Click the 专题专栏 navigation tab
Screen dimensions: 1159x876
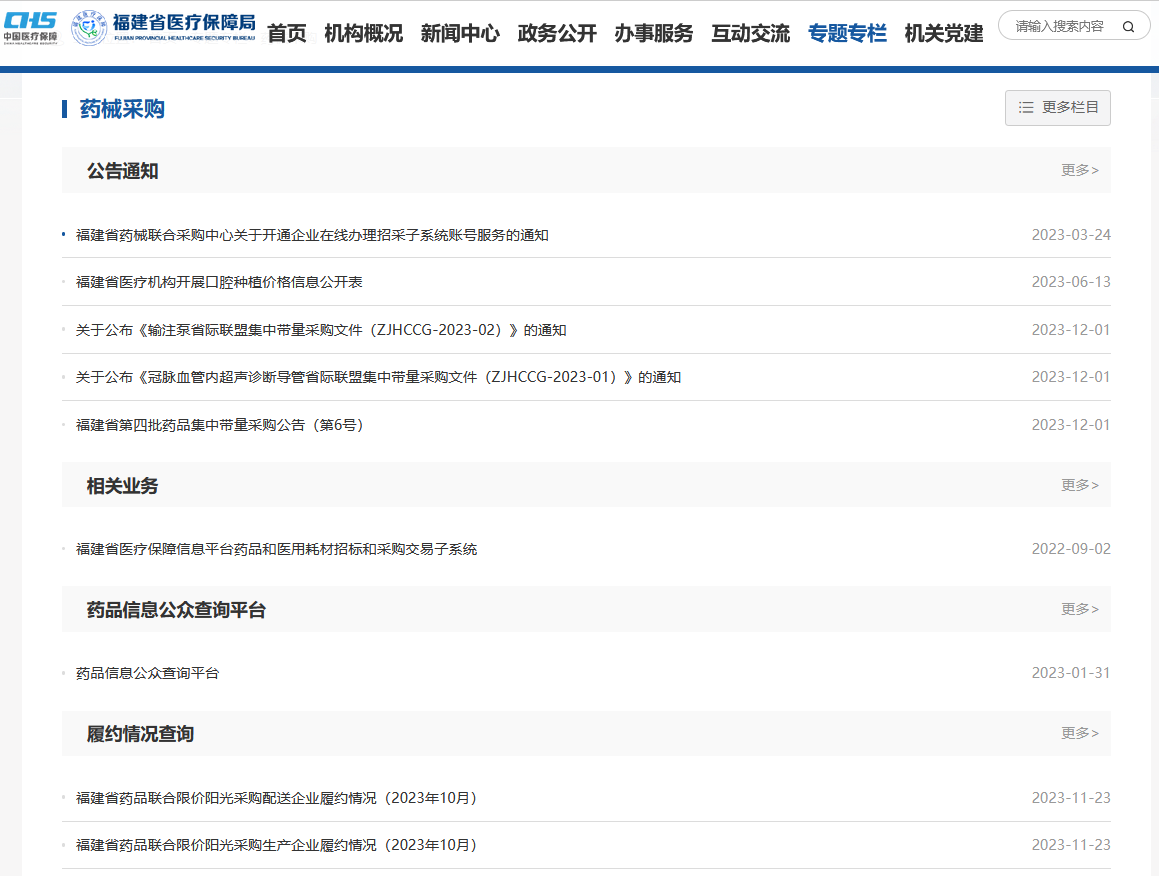[x=847, y=33]
